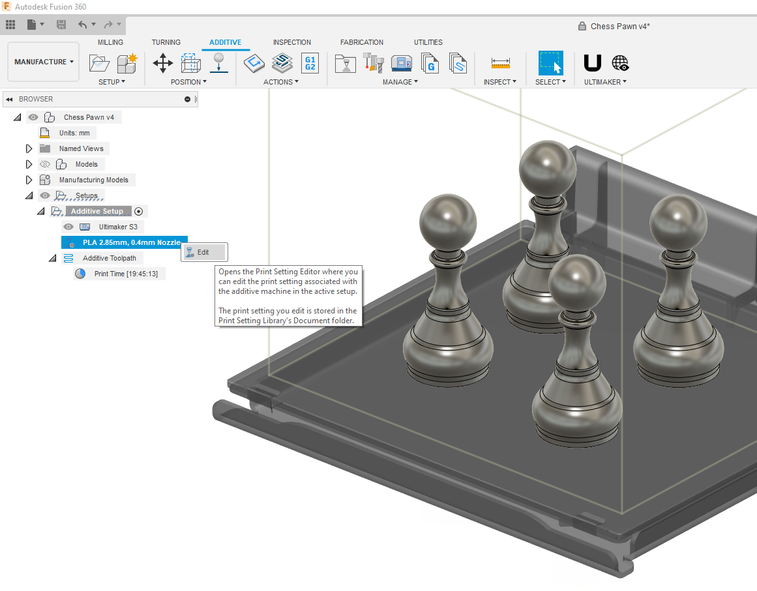The height and width of the screenshot is (591, 757).
Task: Run Post Process G1 G2 icon
Action: 310,63
